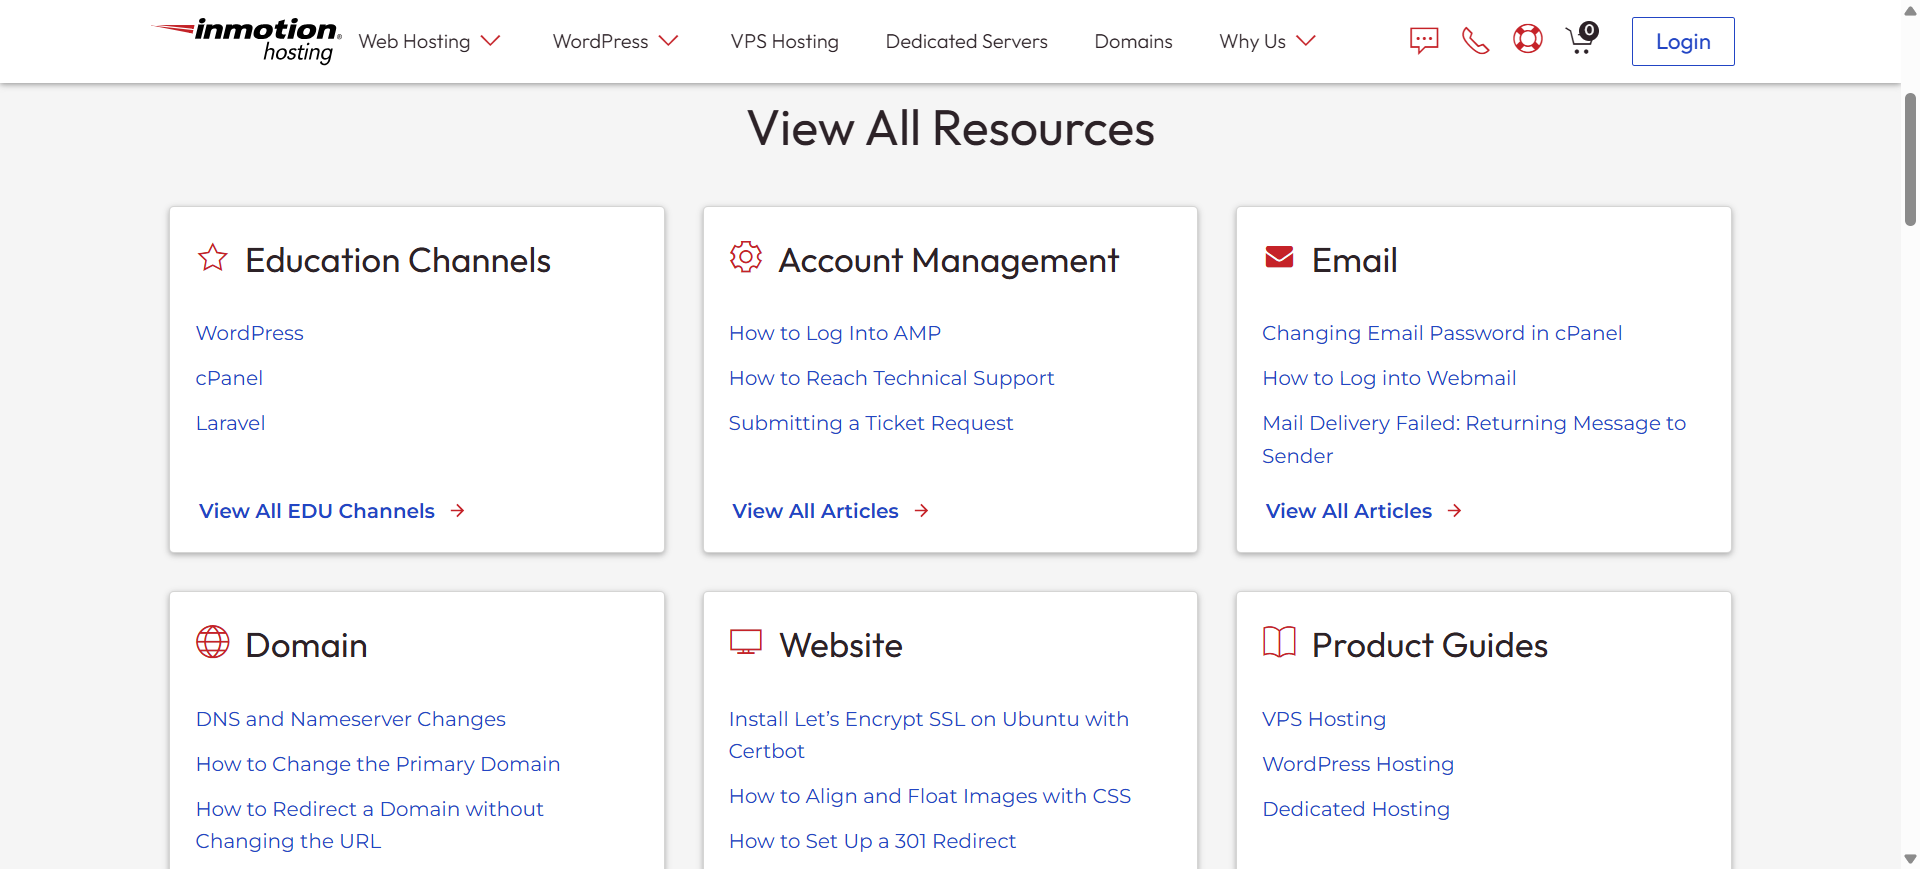This screenshot has width=1920, height=869.
Task: Open View All Articles under Account Management
Action: coord(816,511)
